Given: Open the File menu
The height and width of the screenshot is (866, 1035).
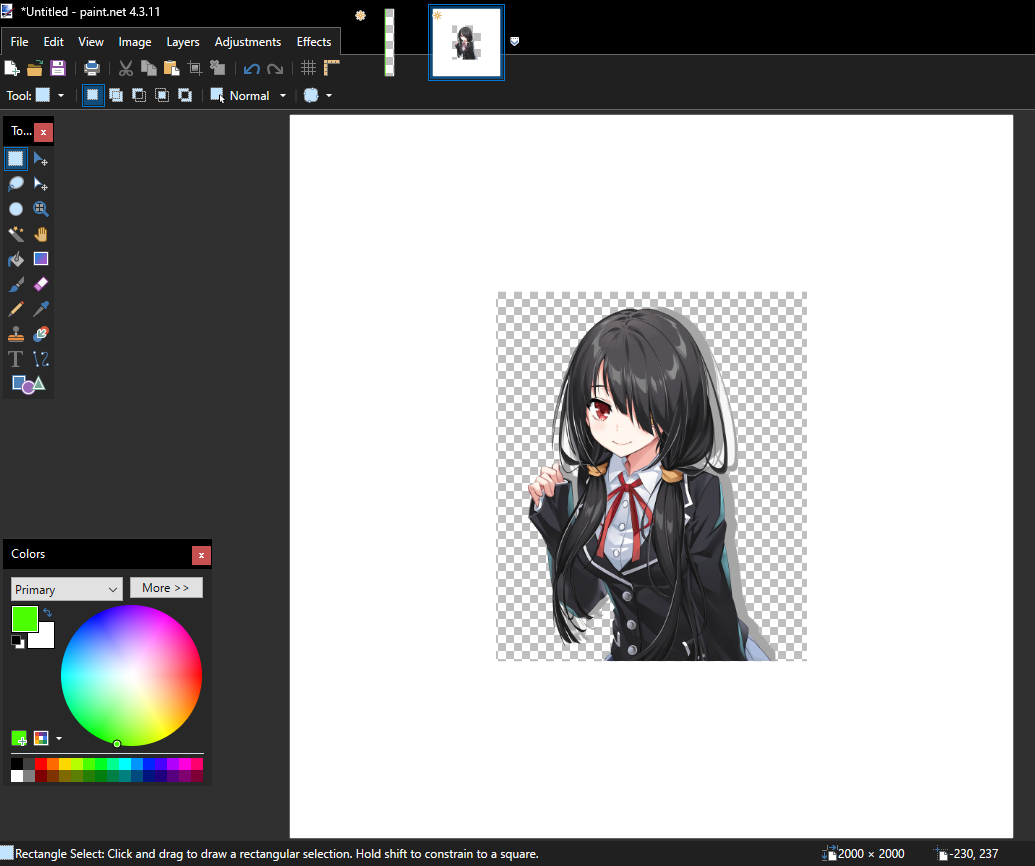Looking at the screenshot, I should pyautogui.click(x=19, y=42).
